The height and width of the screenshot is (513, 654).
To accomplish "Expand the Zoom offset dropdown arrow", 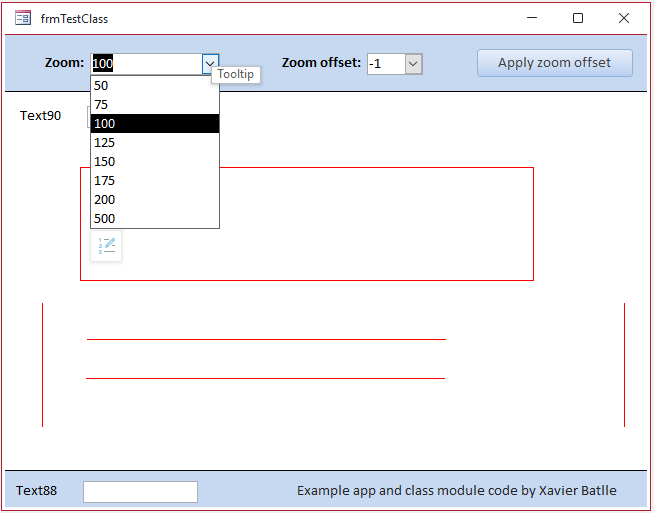I will pyautogui.click(x=413, y=64).
